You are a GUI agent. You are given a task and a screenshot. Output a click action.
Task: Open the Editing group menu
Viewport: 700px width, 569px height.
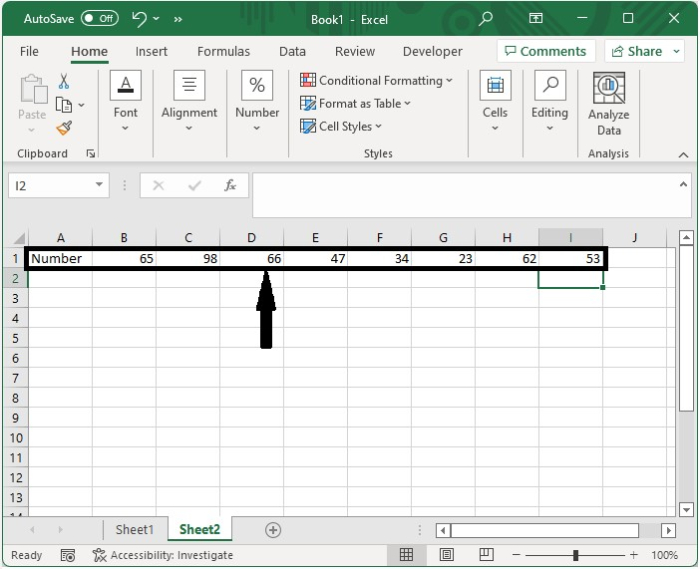(x=550, y=101)
